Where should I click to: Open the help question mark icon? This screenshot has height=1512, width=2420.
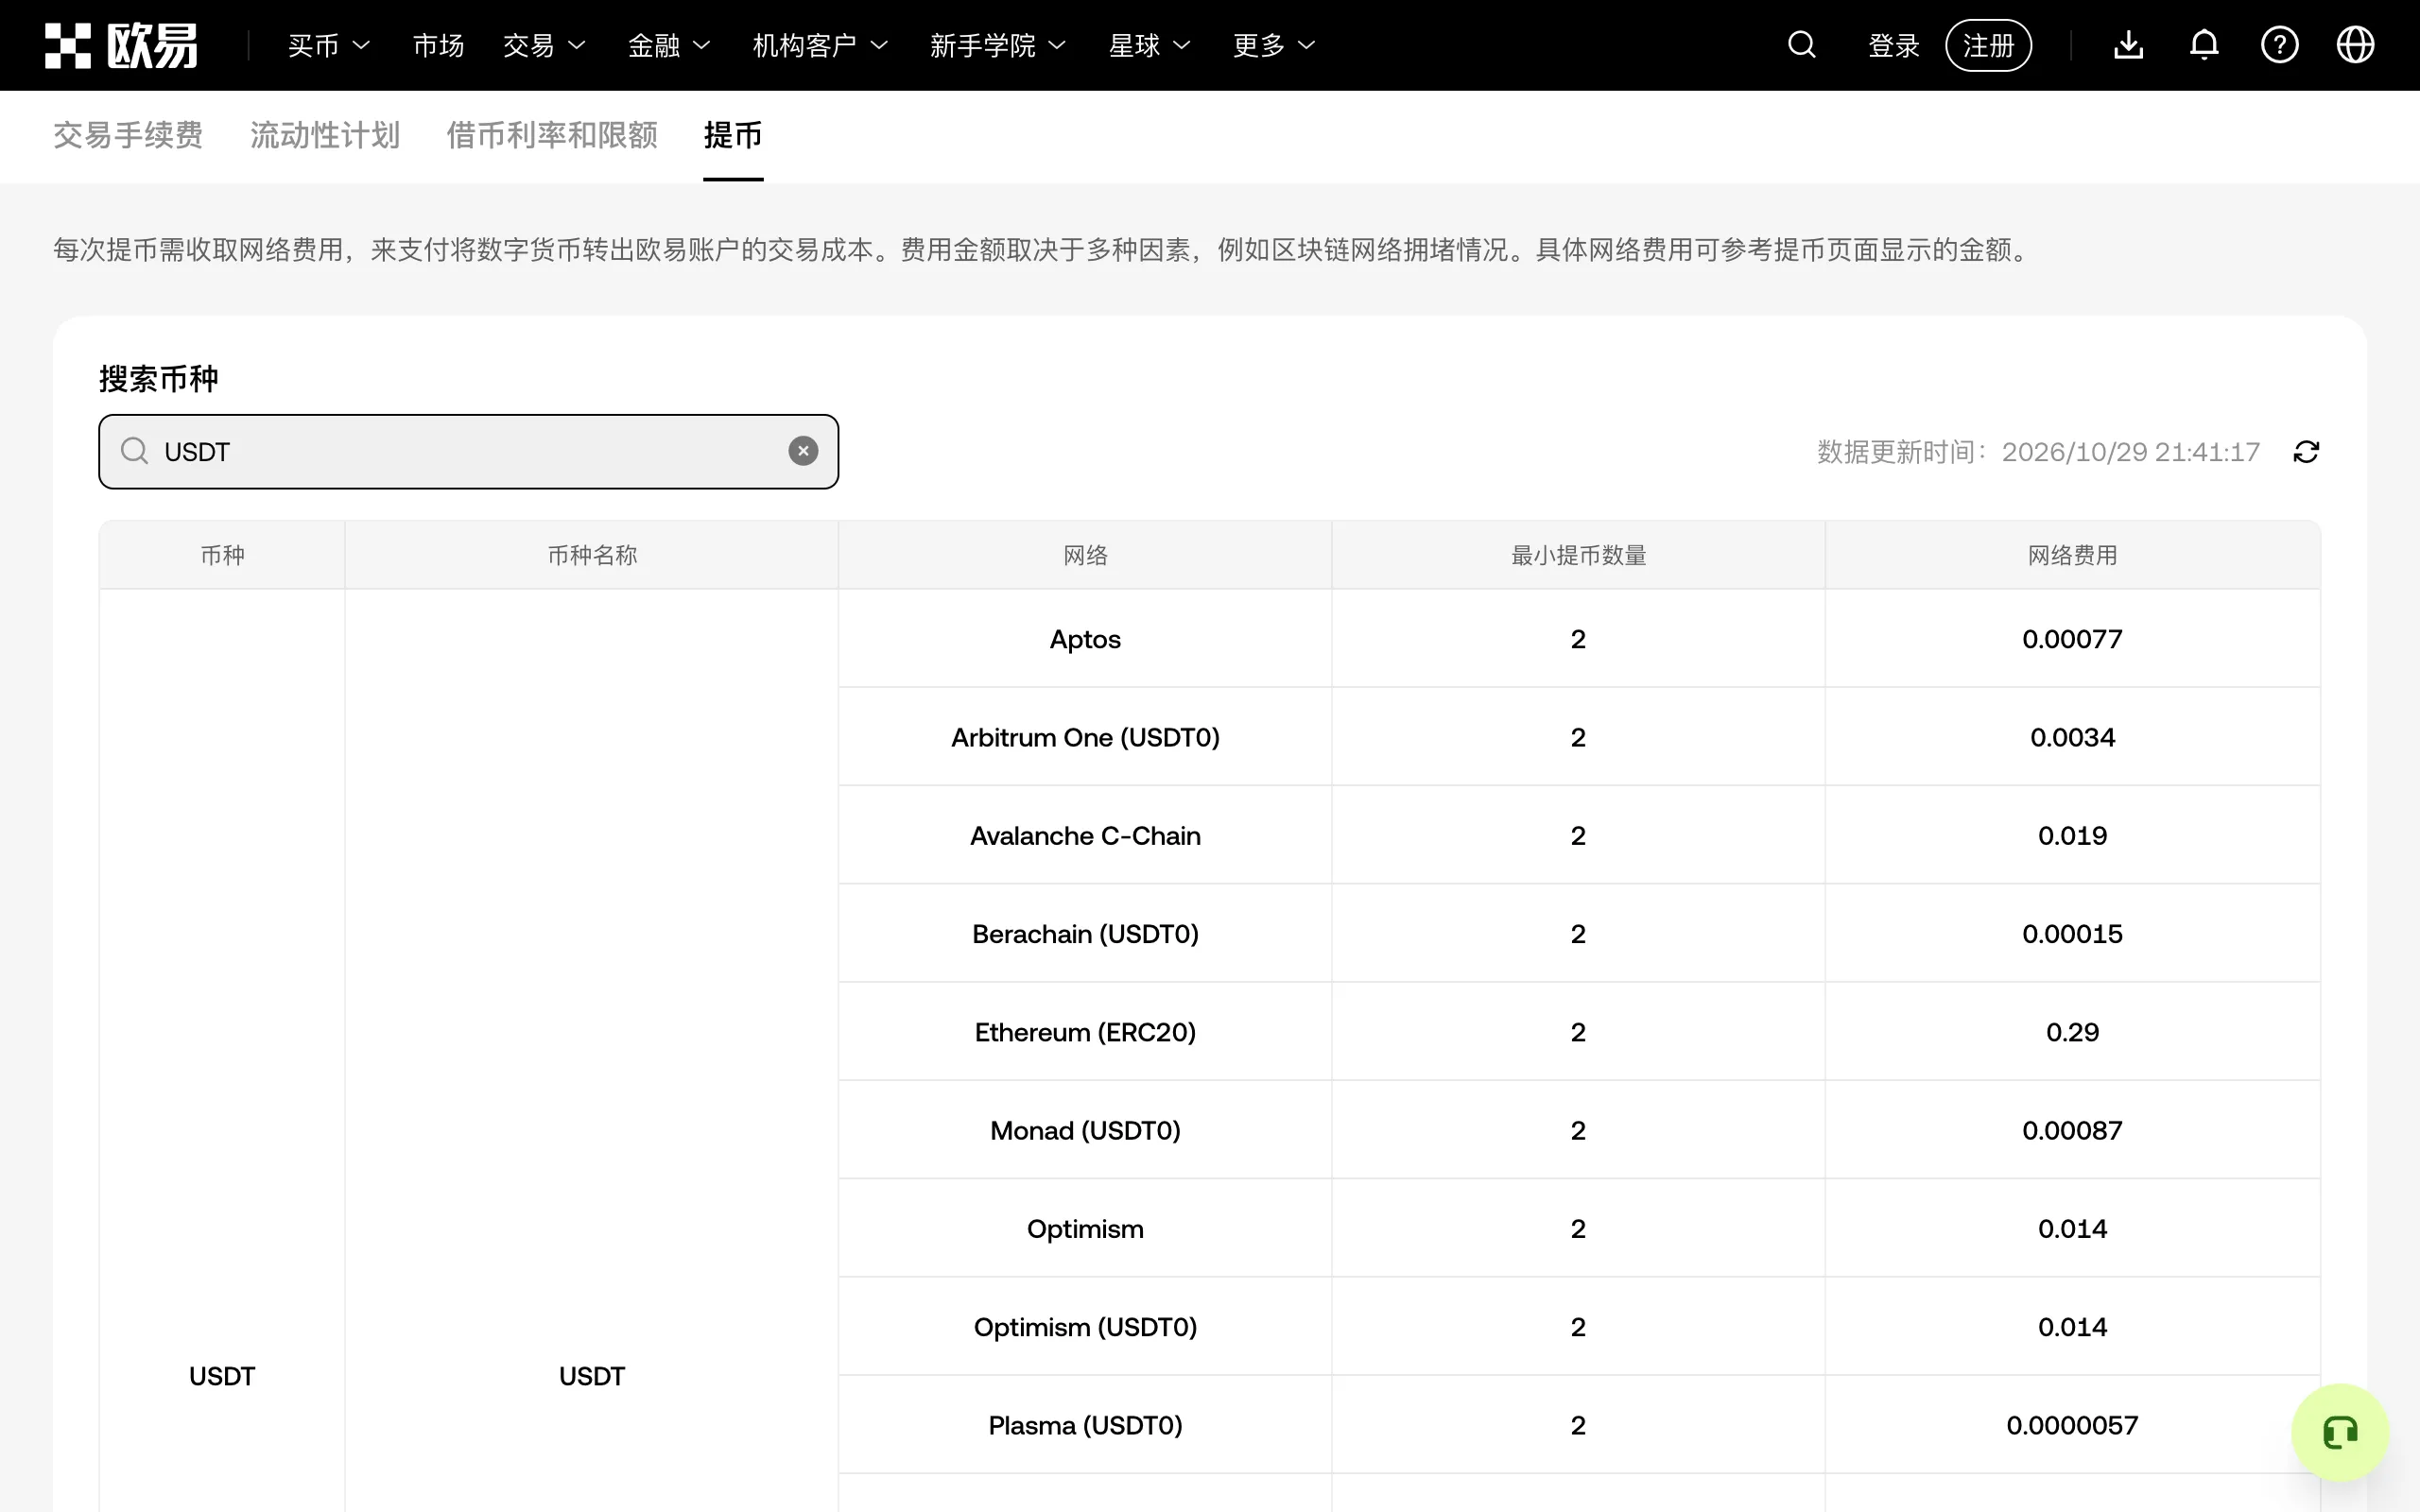pyautogui.click(x=2279, y=45)
